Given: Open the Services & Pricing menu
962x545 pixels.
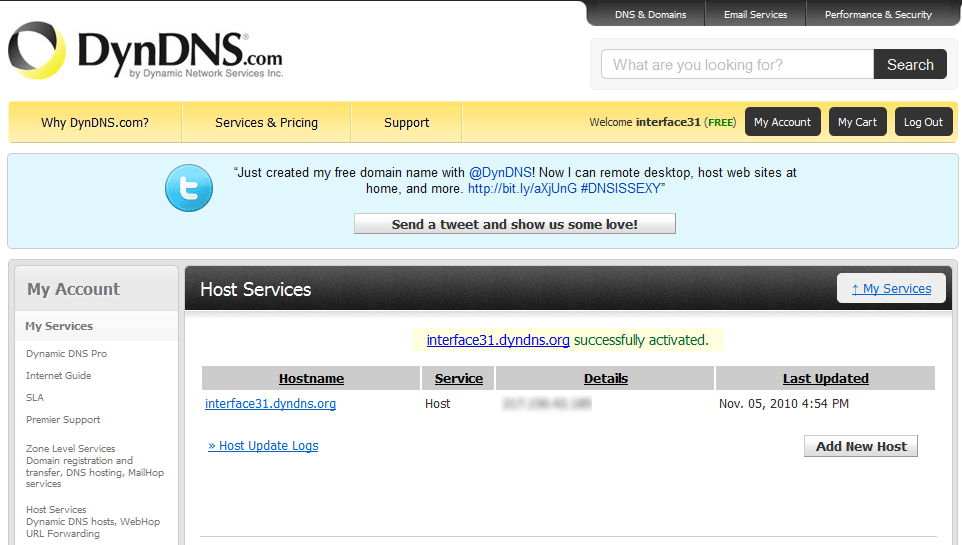Looking at the screenshot, I should click(x=266, y=123).
